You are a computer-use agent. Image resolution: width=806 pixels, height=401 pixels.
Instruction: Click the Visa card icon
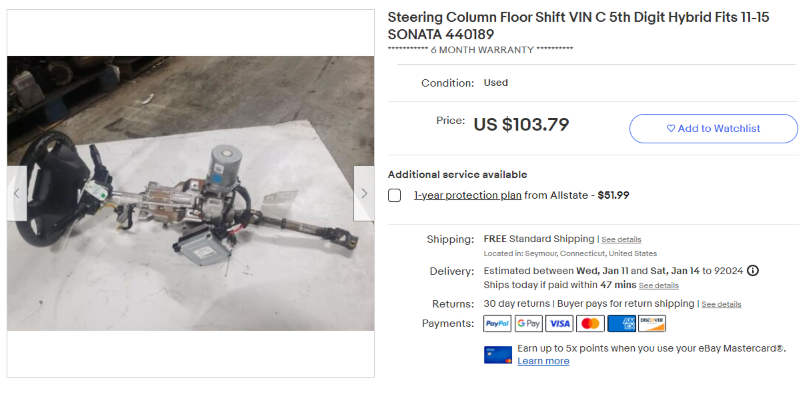(x=560, y=323)
